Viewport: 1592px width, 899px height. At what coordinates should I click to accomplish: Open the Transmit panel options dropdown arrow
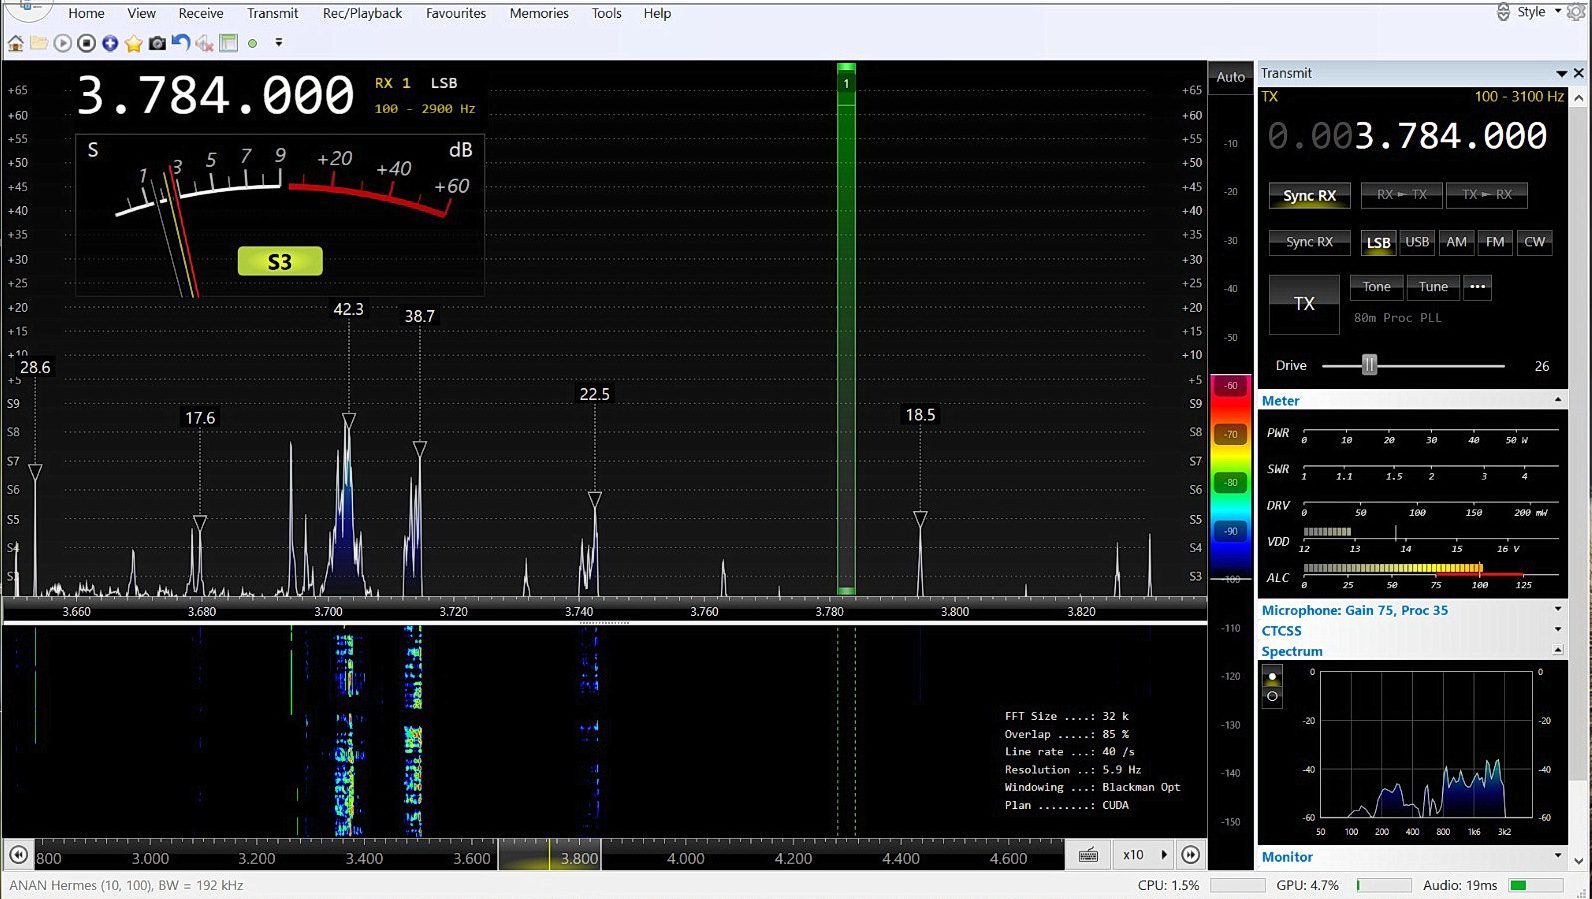pos(1561,74)
